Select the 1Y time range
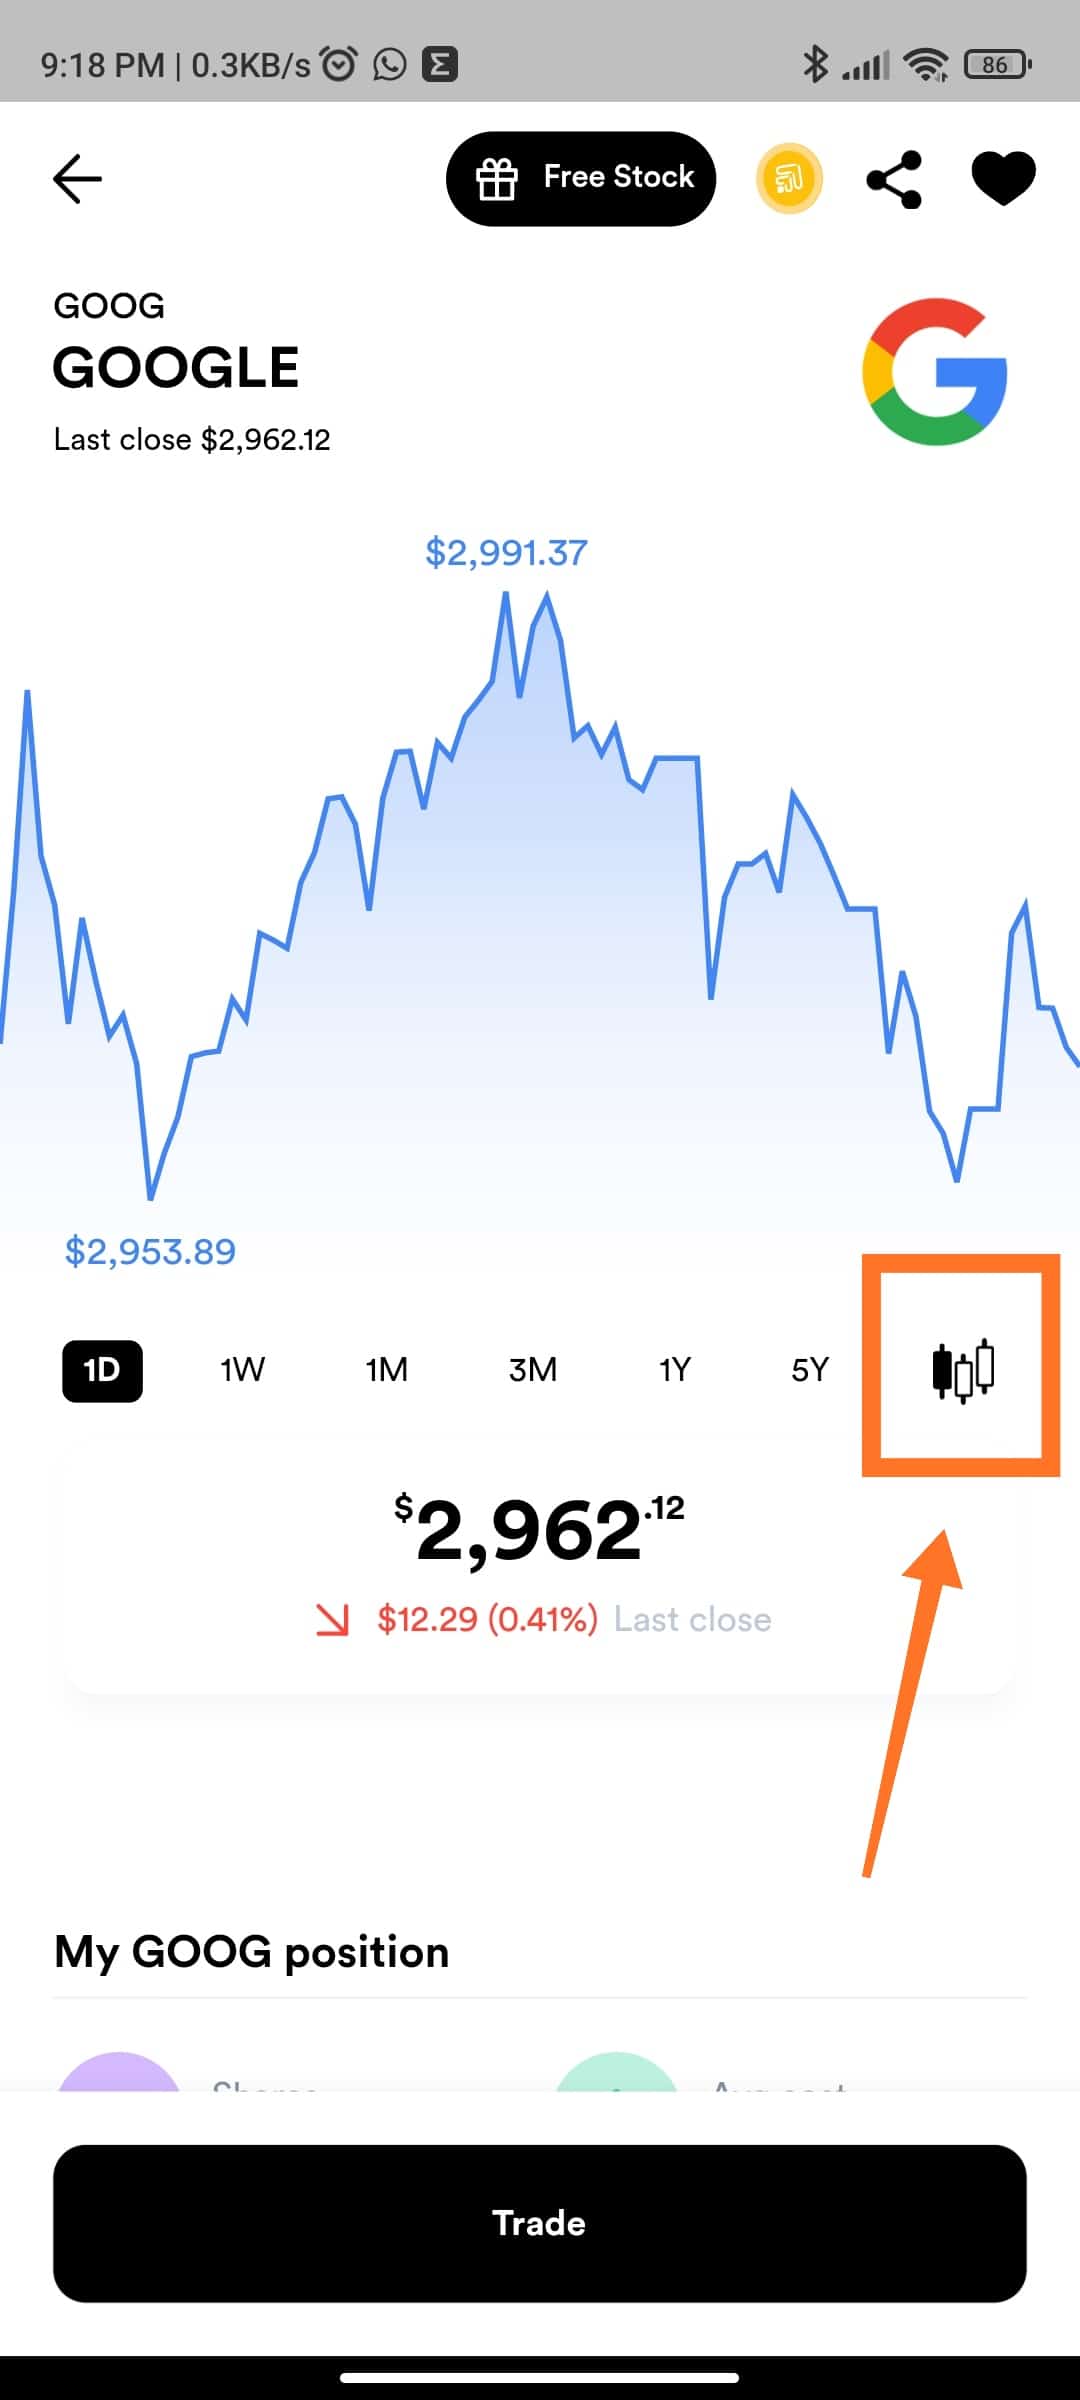This screenshot has height=2400, width=1080. 675,1370
